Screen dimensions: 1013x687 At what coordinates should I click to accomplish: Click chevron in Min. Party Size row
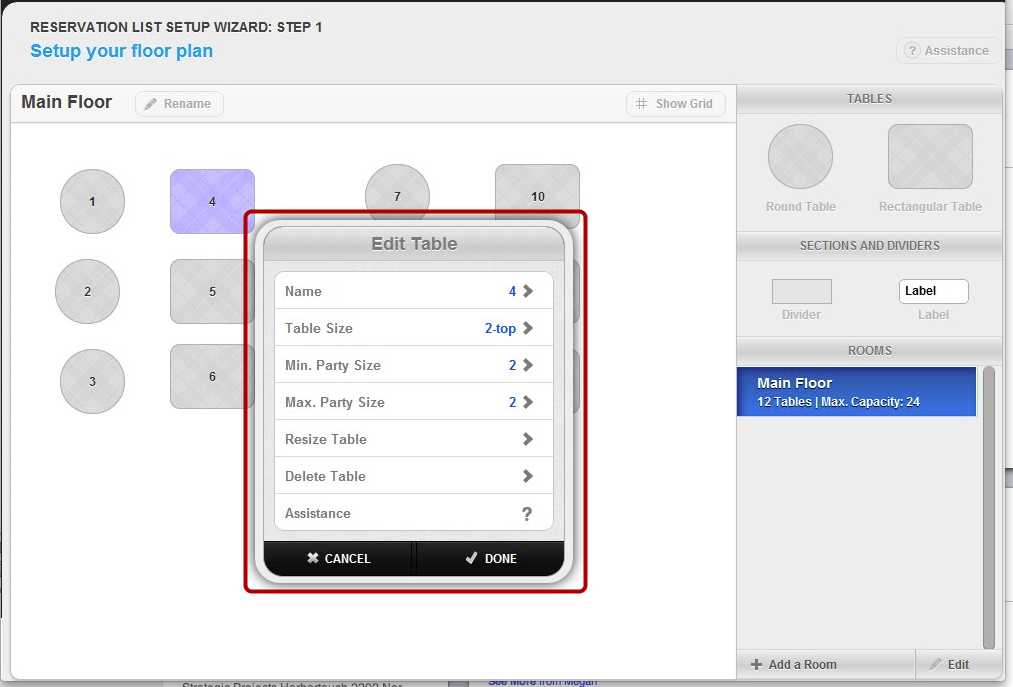[x=528, y=365]
